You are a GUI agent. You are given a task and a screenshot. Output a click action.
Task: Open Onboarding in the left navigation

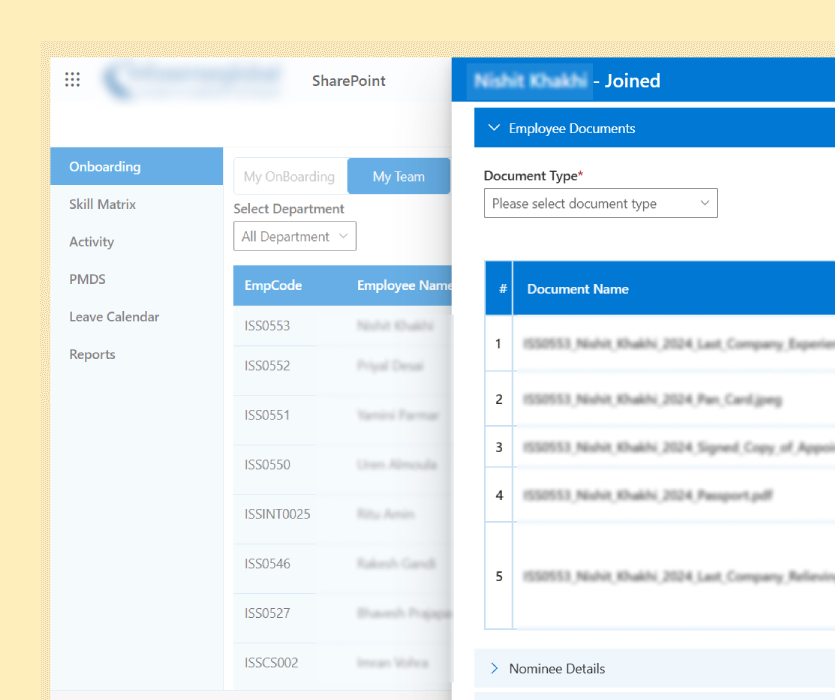pos(105,167)
